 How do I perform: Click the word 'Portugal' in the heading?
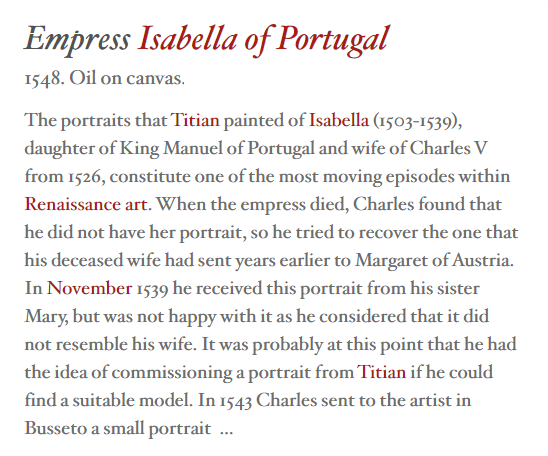click(333, 39)
